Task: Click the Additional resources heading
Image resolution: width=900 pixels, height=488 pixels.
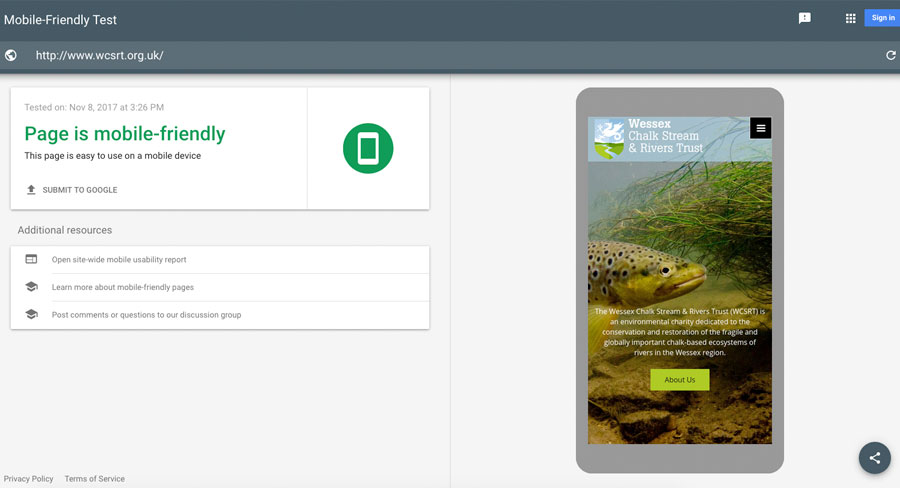Action: [x=65, y=230]
